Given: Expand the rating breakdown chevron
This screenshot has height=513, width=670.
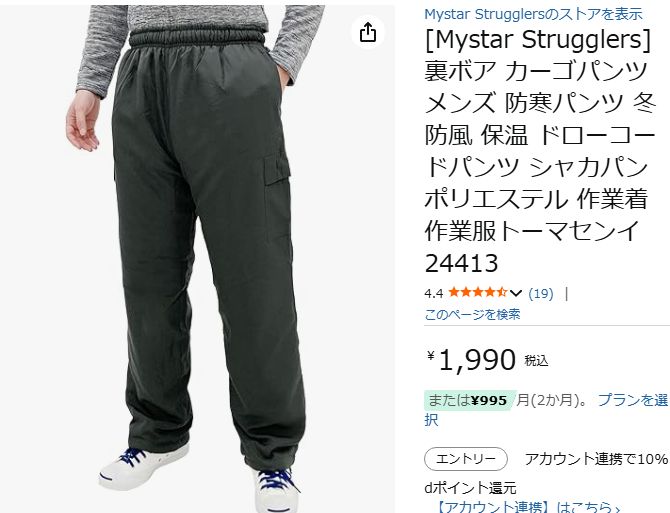Looking at the screenshot, I should (516, 293).
